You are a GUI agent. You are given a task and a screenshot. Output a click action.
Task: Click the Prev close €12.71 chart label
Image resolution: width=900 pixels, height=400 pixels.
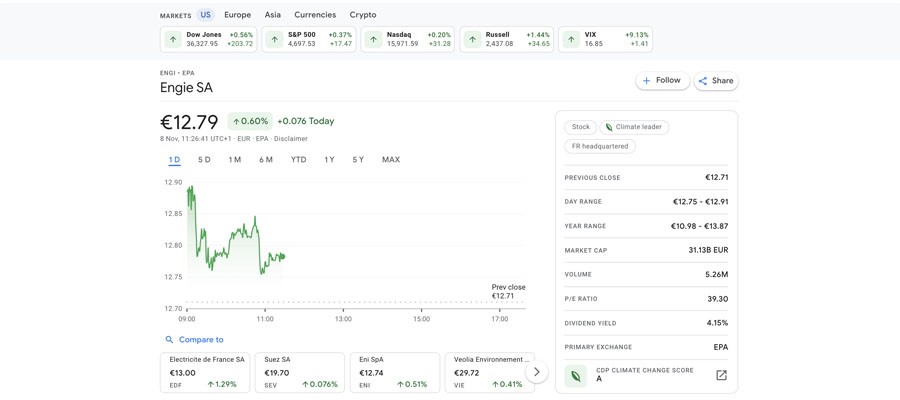(x=509, y=292)
